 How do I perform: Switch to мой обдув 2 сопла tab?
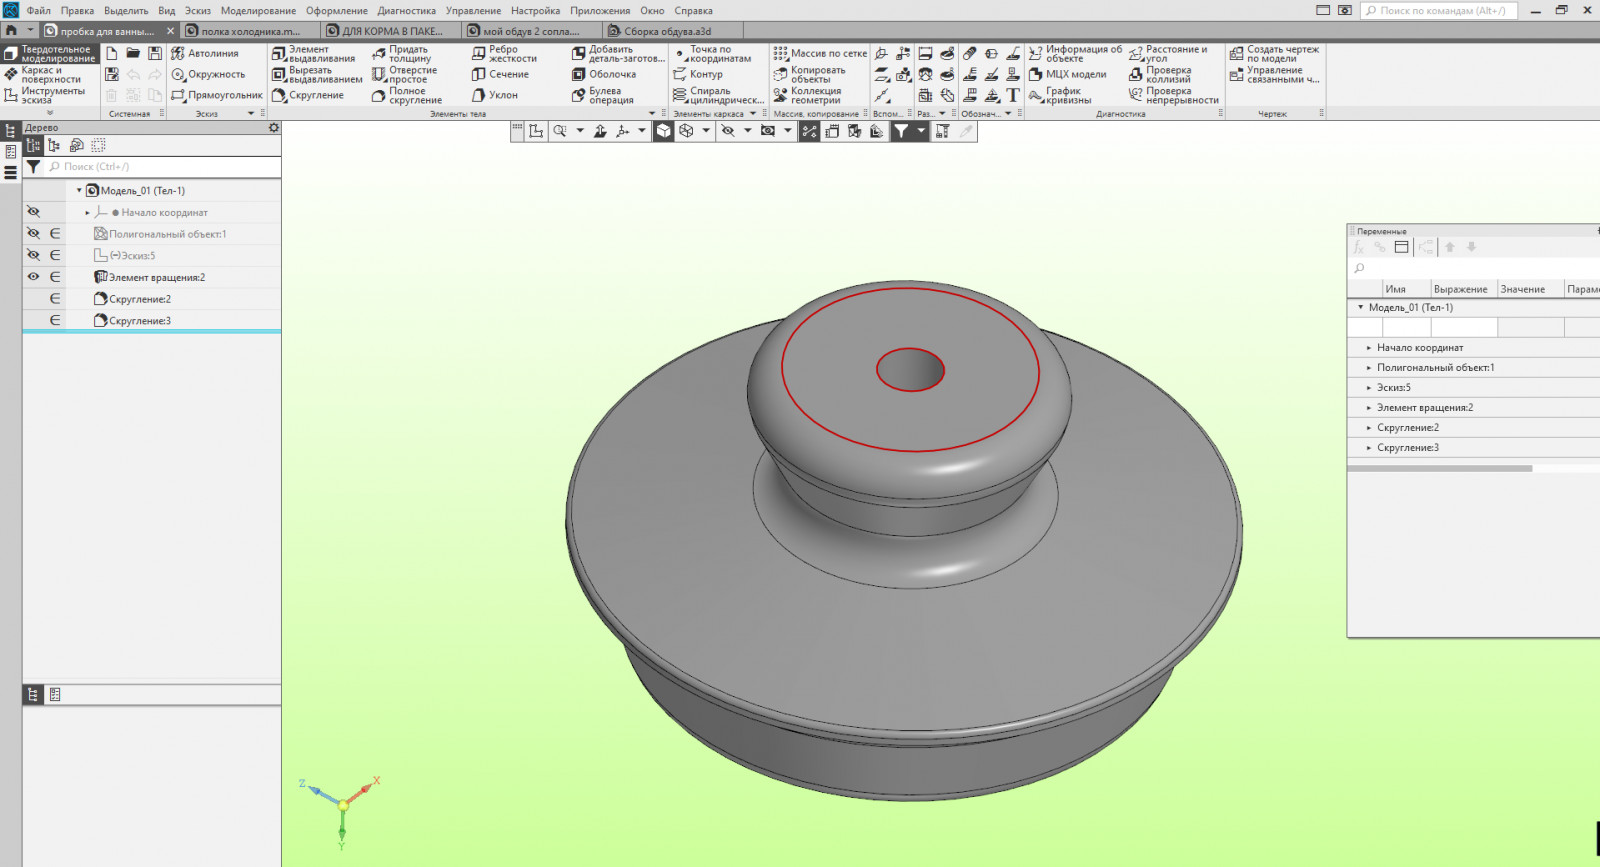point(530,31)
